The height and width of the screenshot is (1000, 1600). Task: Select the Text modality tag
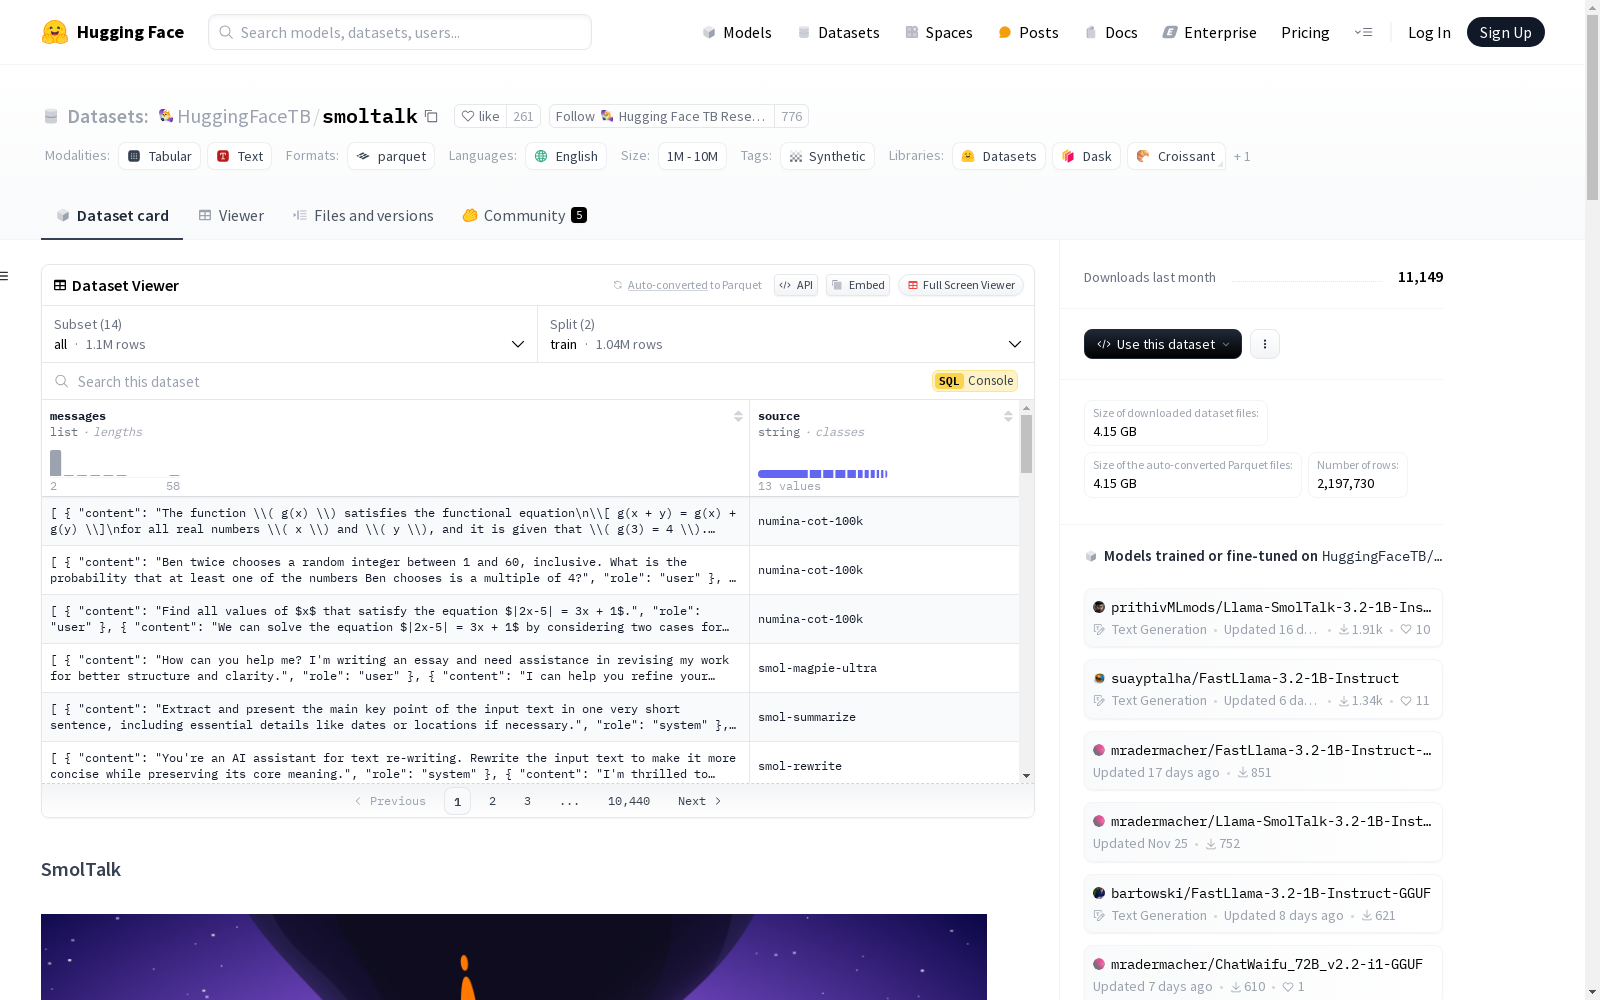pos(240,156)
